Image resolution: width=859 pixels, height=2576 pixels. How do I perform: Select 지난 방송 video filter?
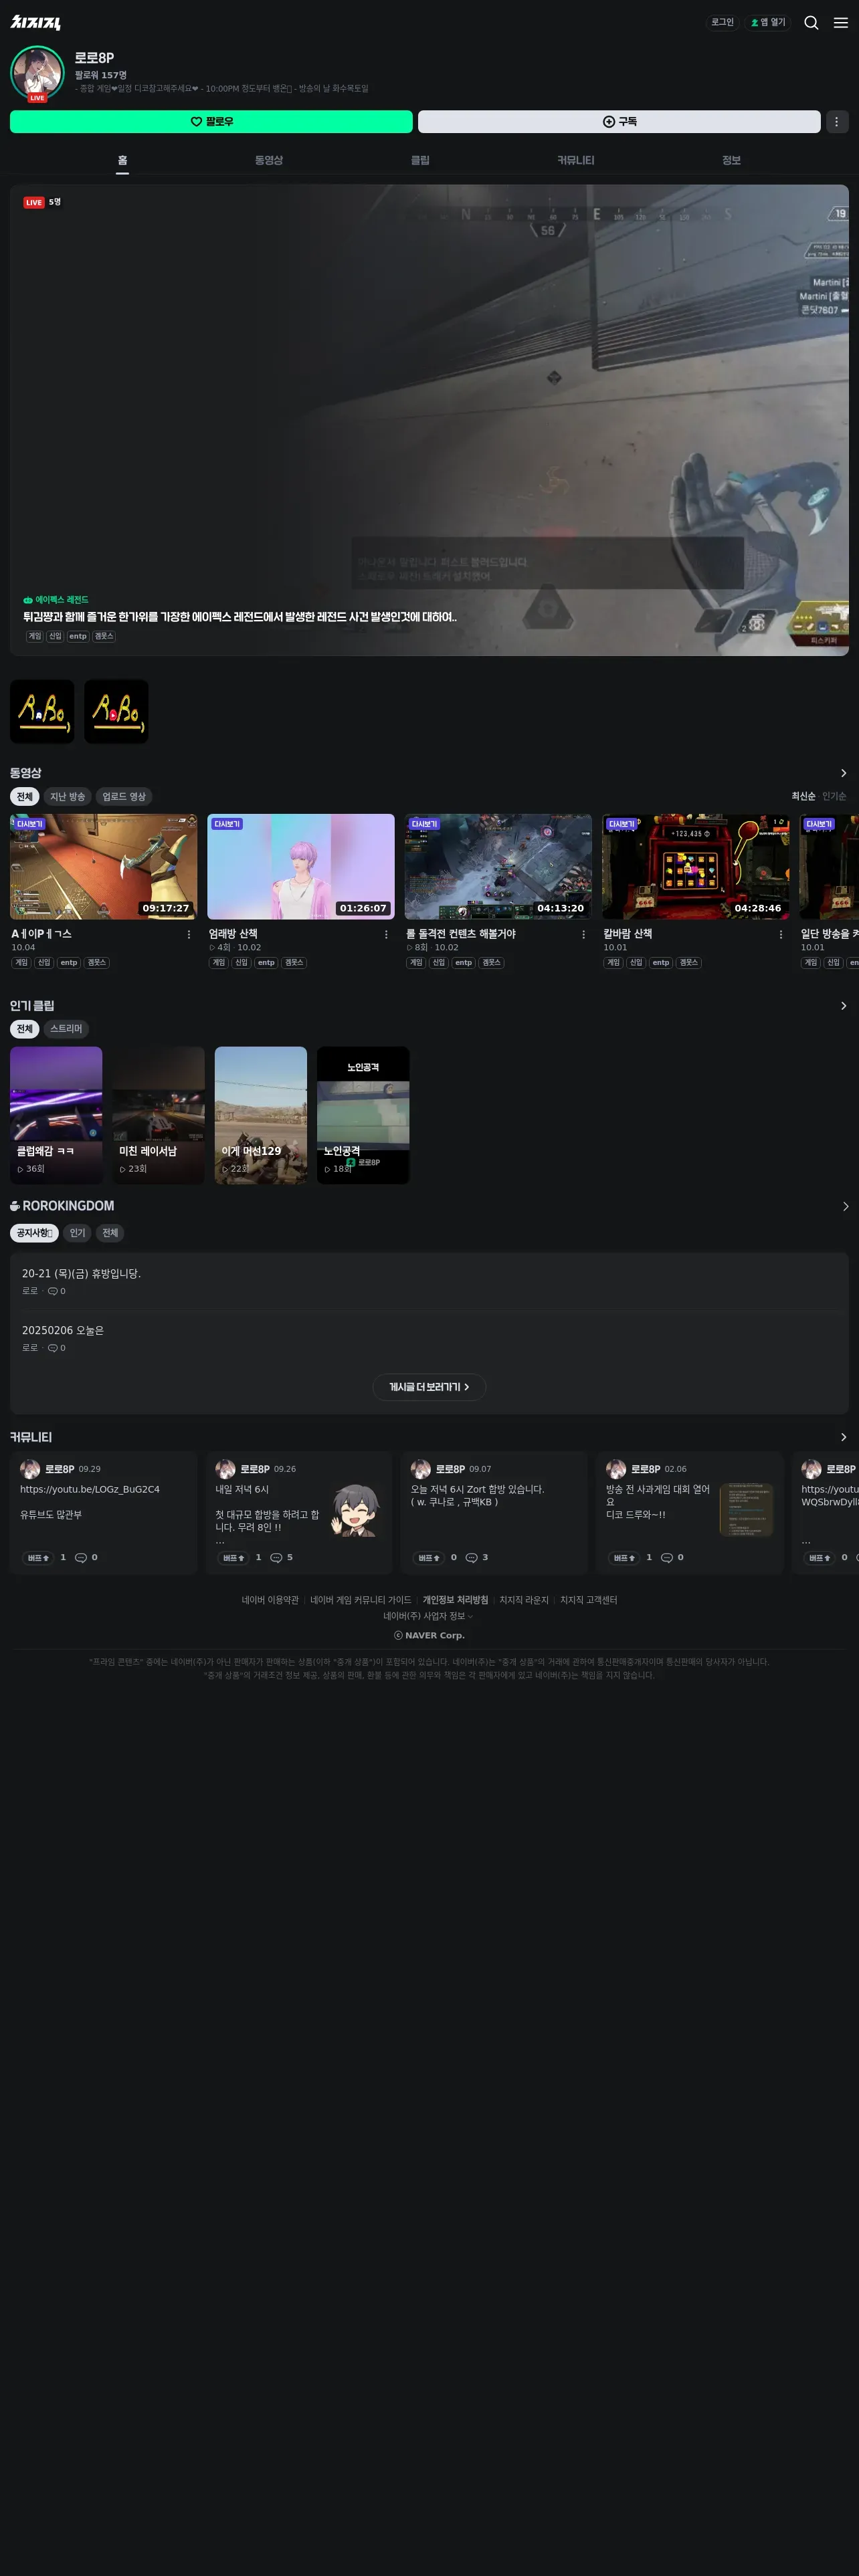coord(67,797)
